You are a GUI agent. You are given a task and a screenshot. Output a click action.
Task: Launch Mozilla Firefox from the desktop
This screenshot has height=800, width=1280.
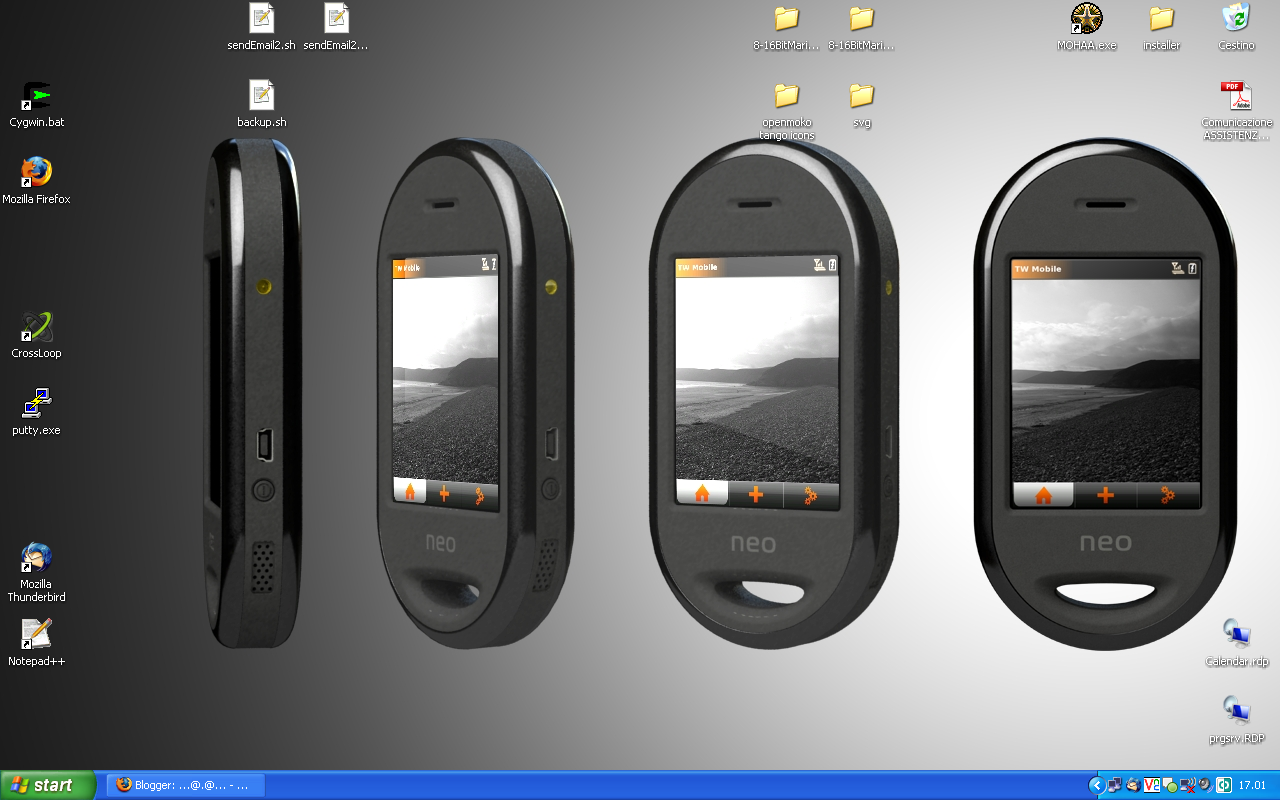tap(36, 181)
